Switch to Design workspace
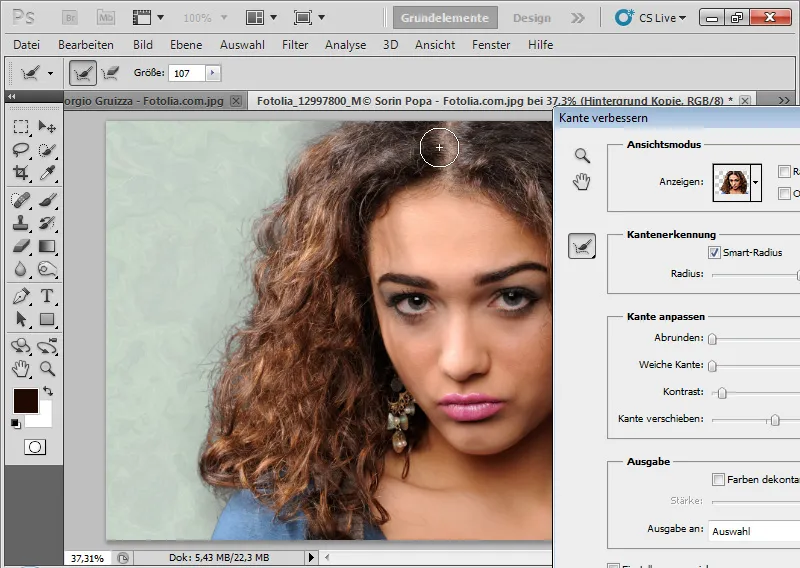This screenshot has width=800, height=568. 532,18
